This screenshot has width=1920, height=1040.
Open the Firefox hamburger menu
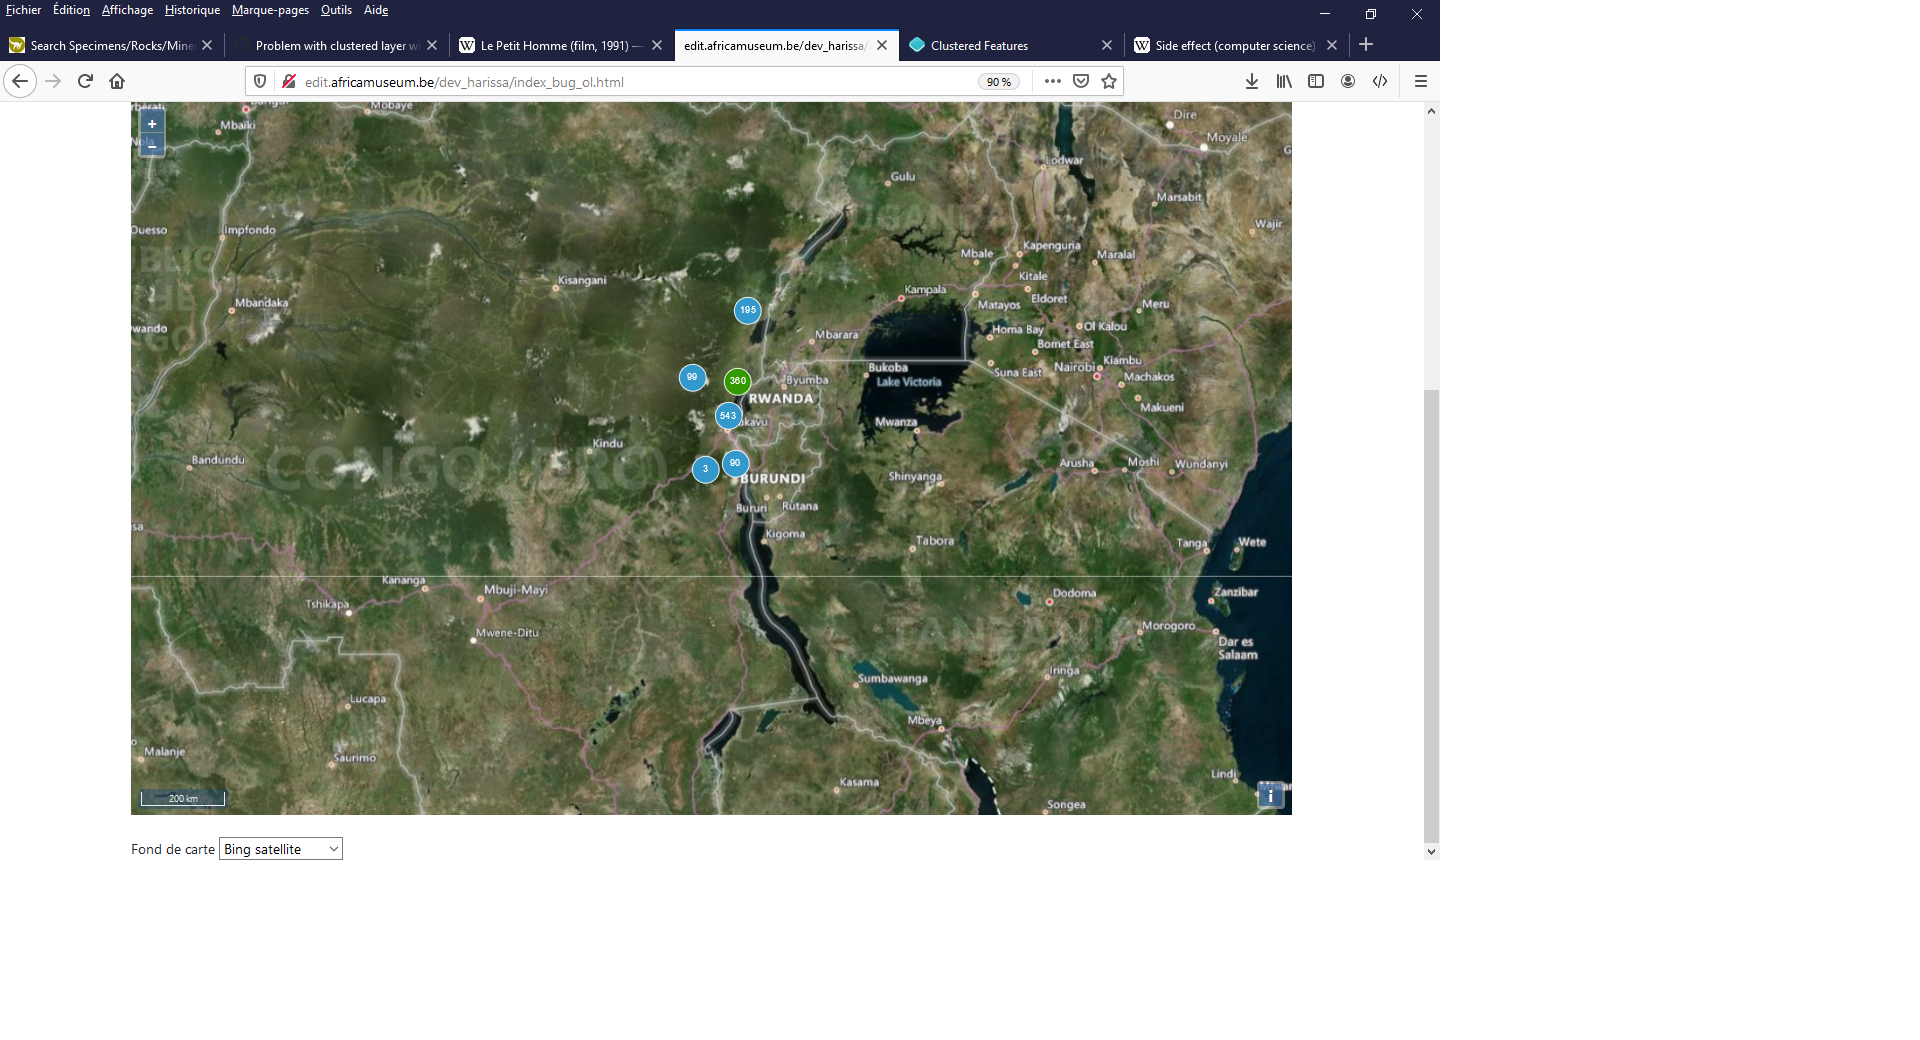(1421, 81)
